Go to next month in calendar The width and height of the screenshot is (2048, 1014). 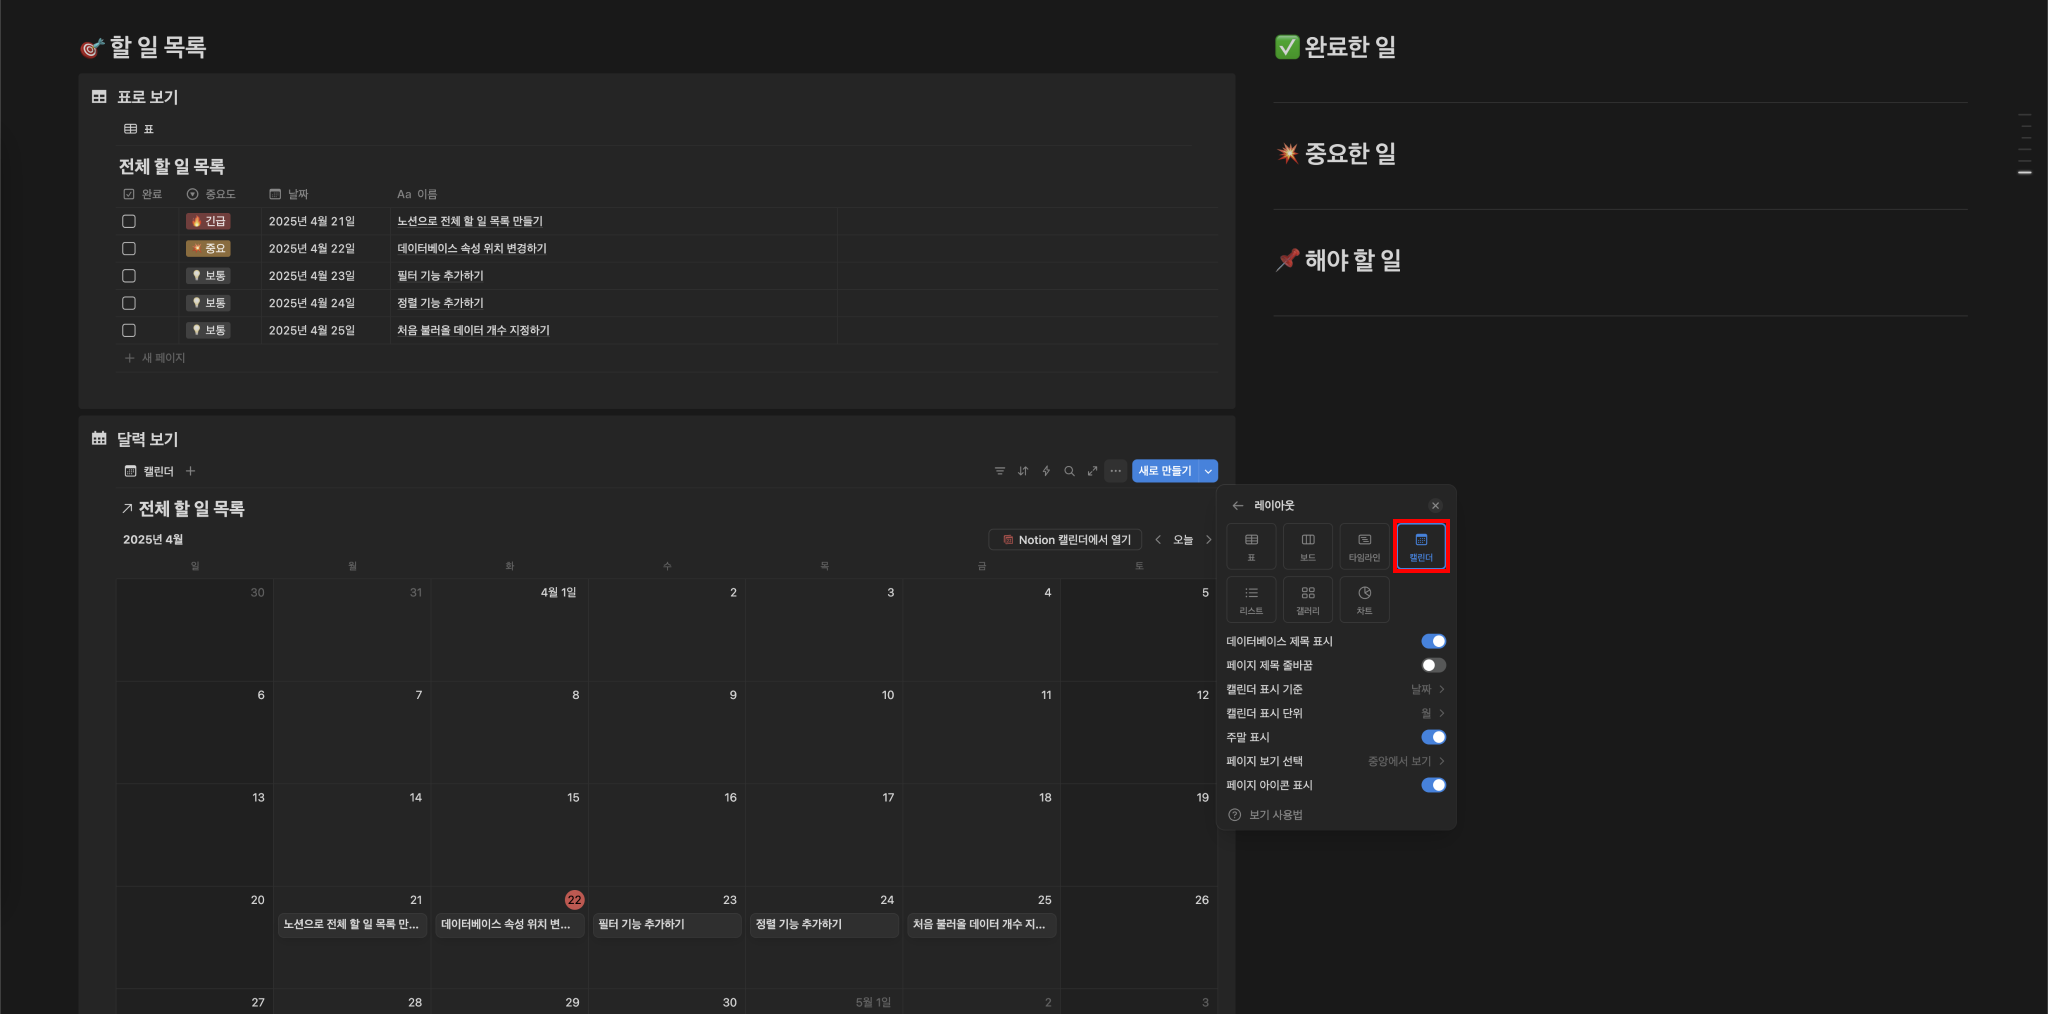[x=1208, y=540]
